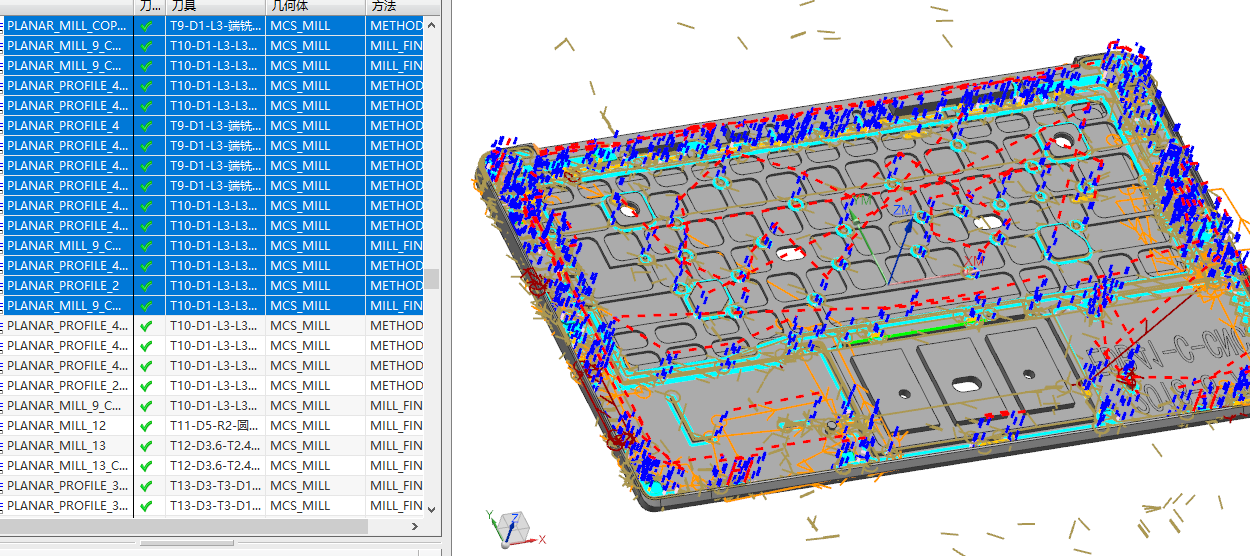Click green checkmark status in PLANAR_MILL_13 row
This screenshot has width=1250, height=556.
147,445
